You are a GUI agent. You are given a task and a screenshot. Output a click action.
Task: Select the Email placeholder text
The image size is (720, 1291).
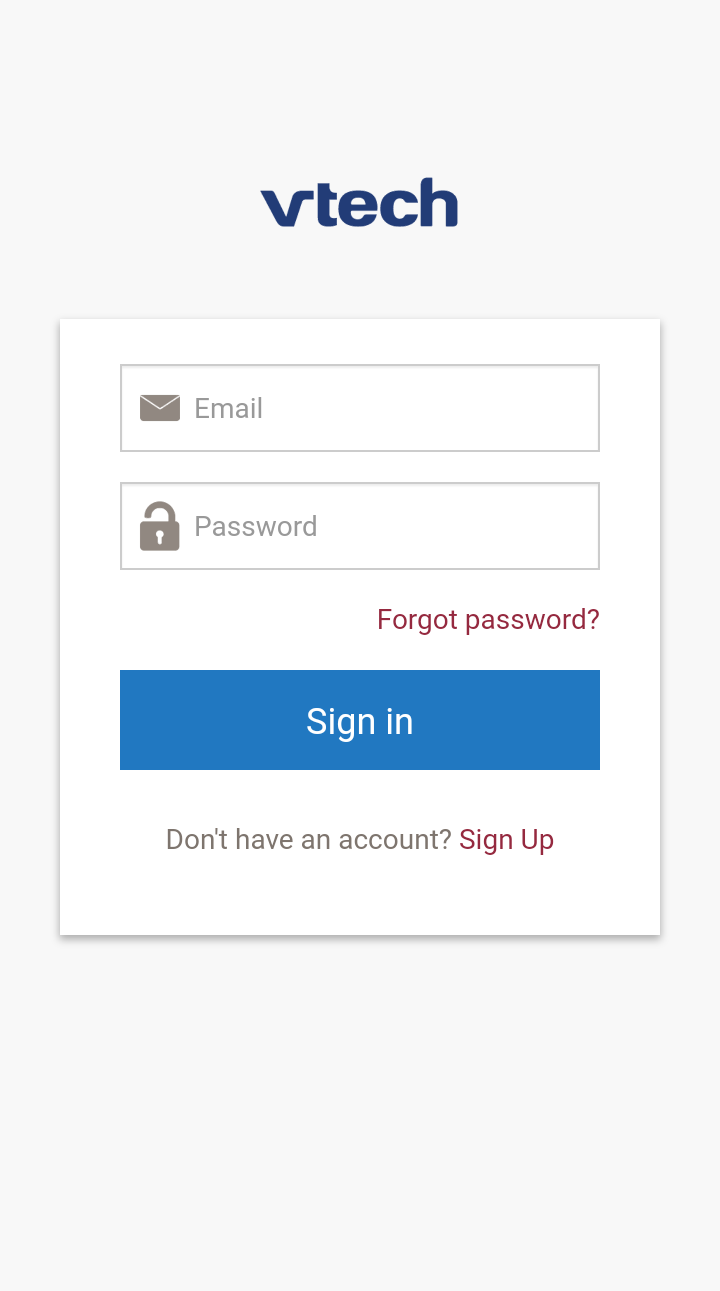(x=228, y=408)
